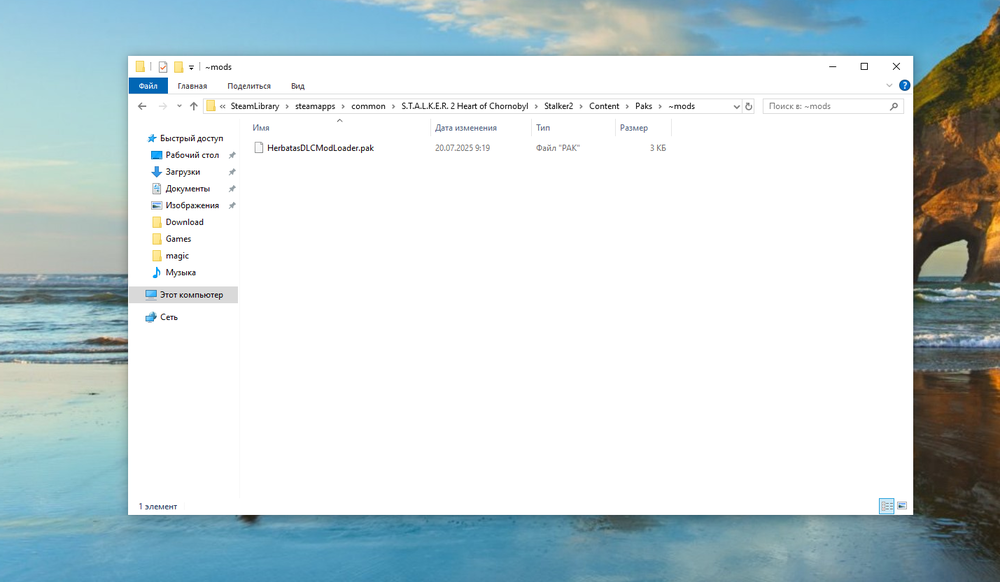The width and height of the screenshot is (1000, 582).
Task: Refresh the ~mods folder view
Action: (x=749, y=106)
